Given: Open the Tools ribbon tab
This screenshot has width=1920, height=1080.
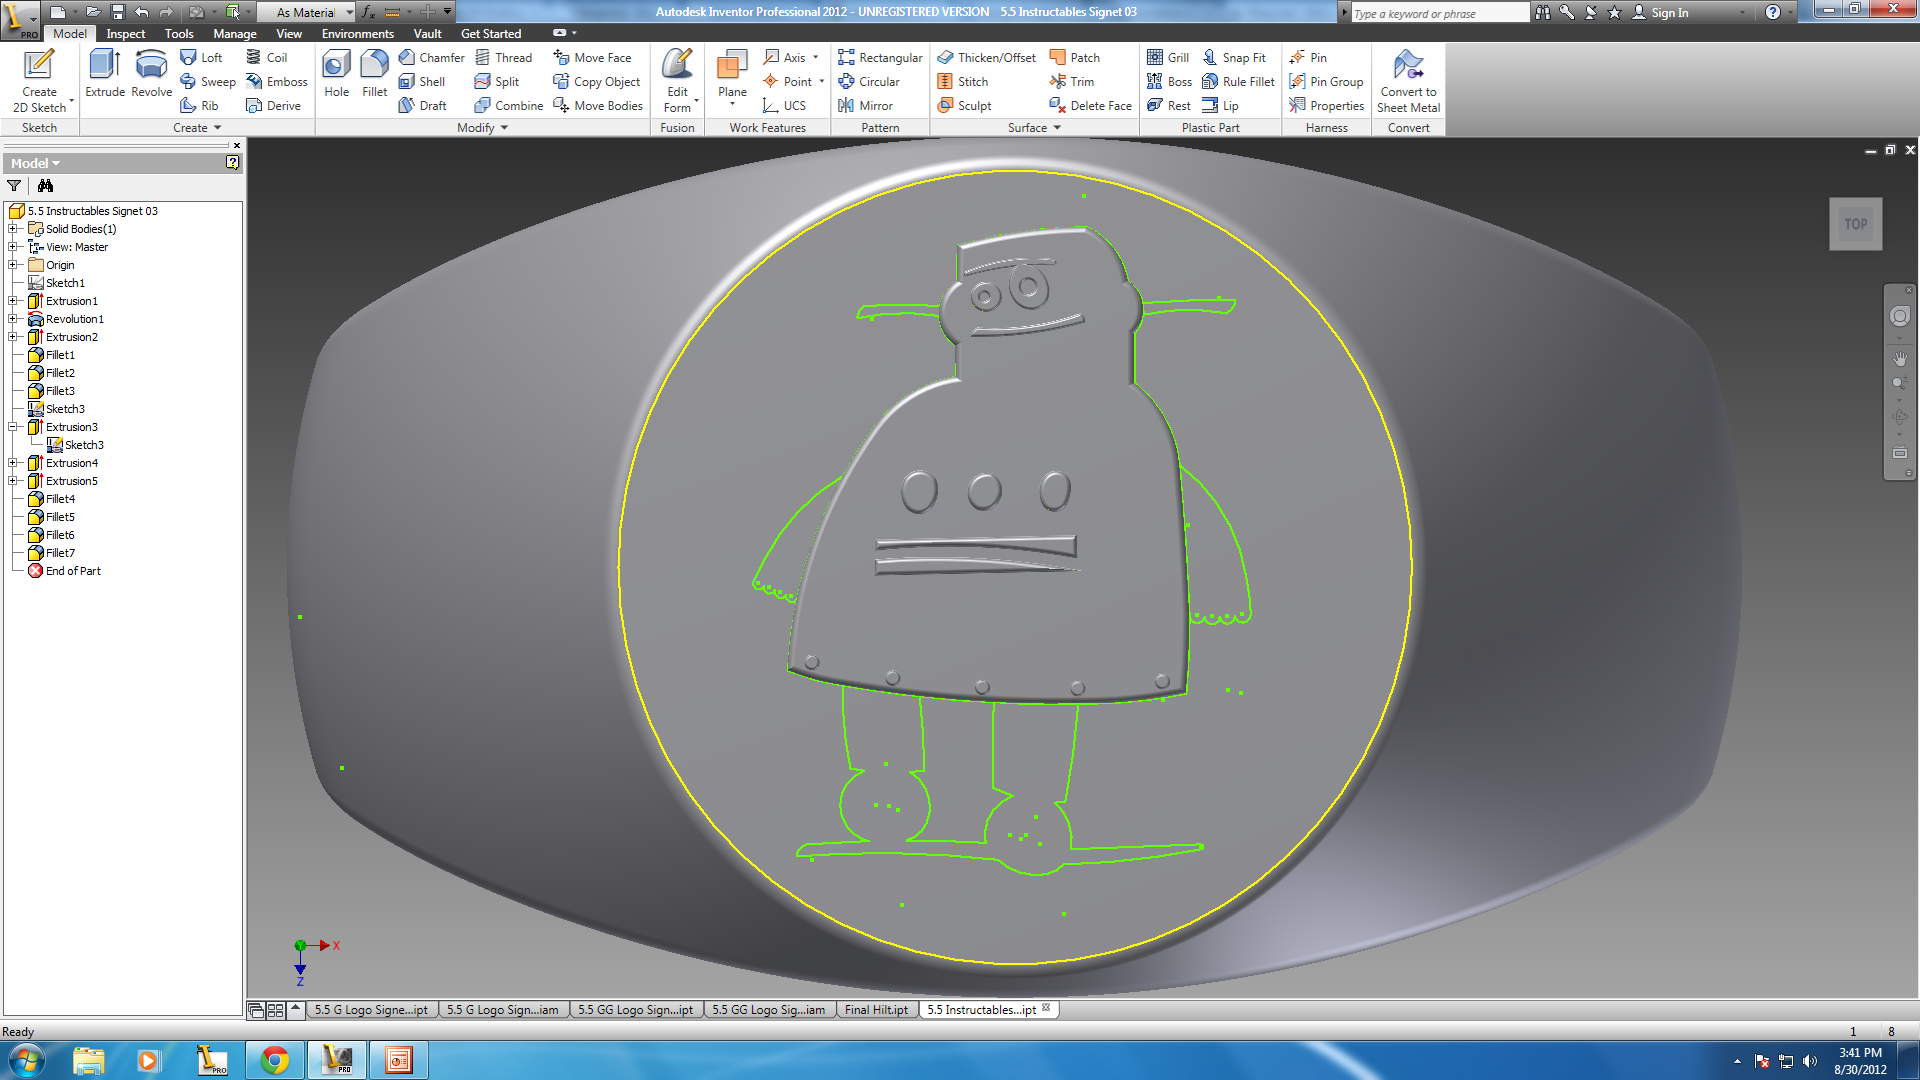Looking at the screenshot, I should pos(179,33).
